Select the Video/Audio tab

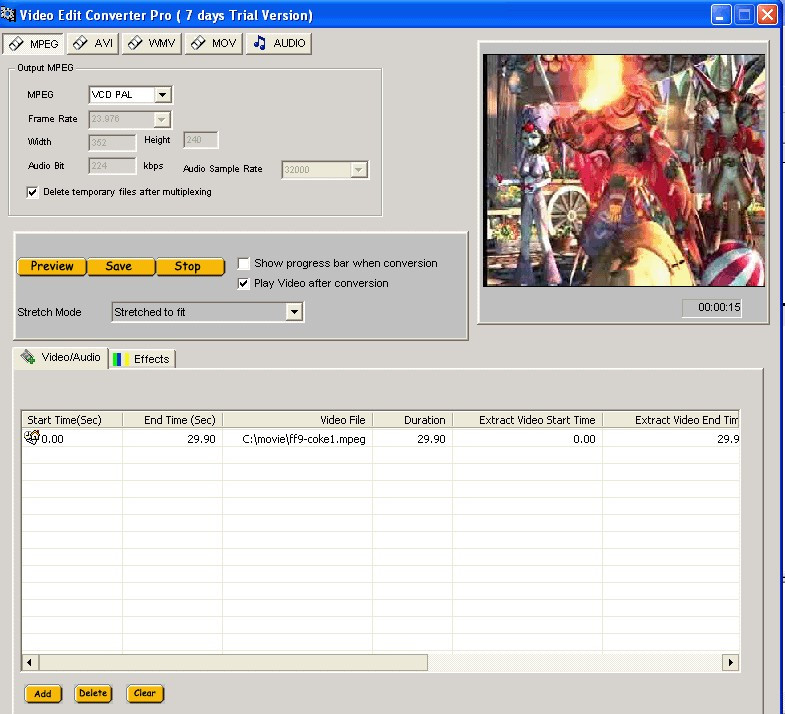click(61, 358)
